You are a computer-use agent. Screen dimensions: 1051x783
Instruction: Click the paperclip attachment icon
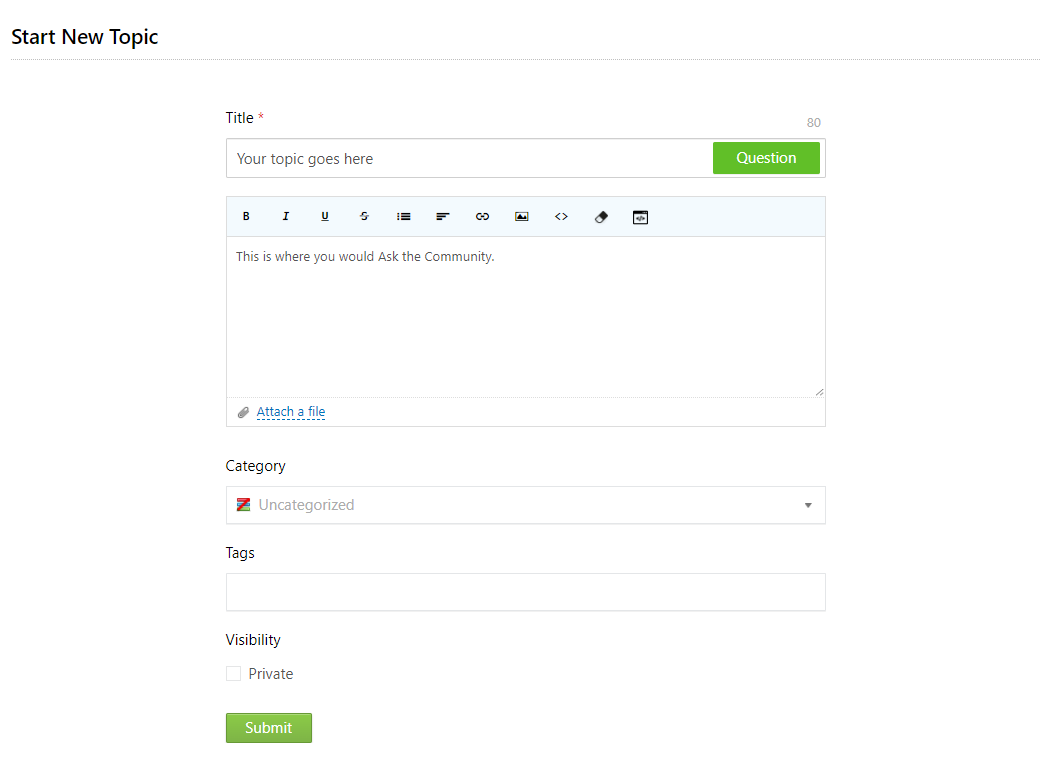(243, 412)
